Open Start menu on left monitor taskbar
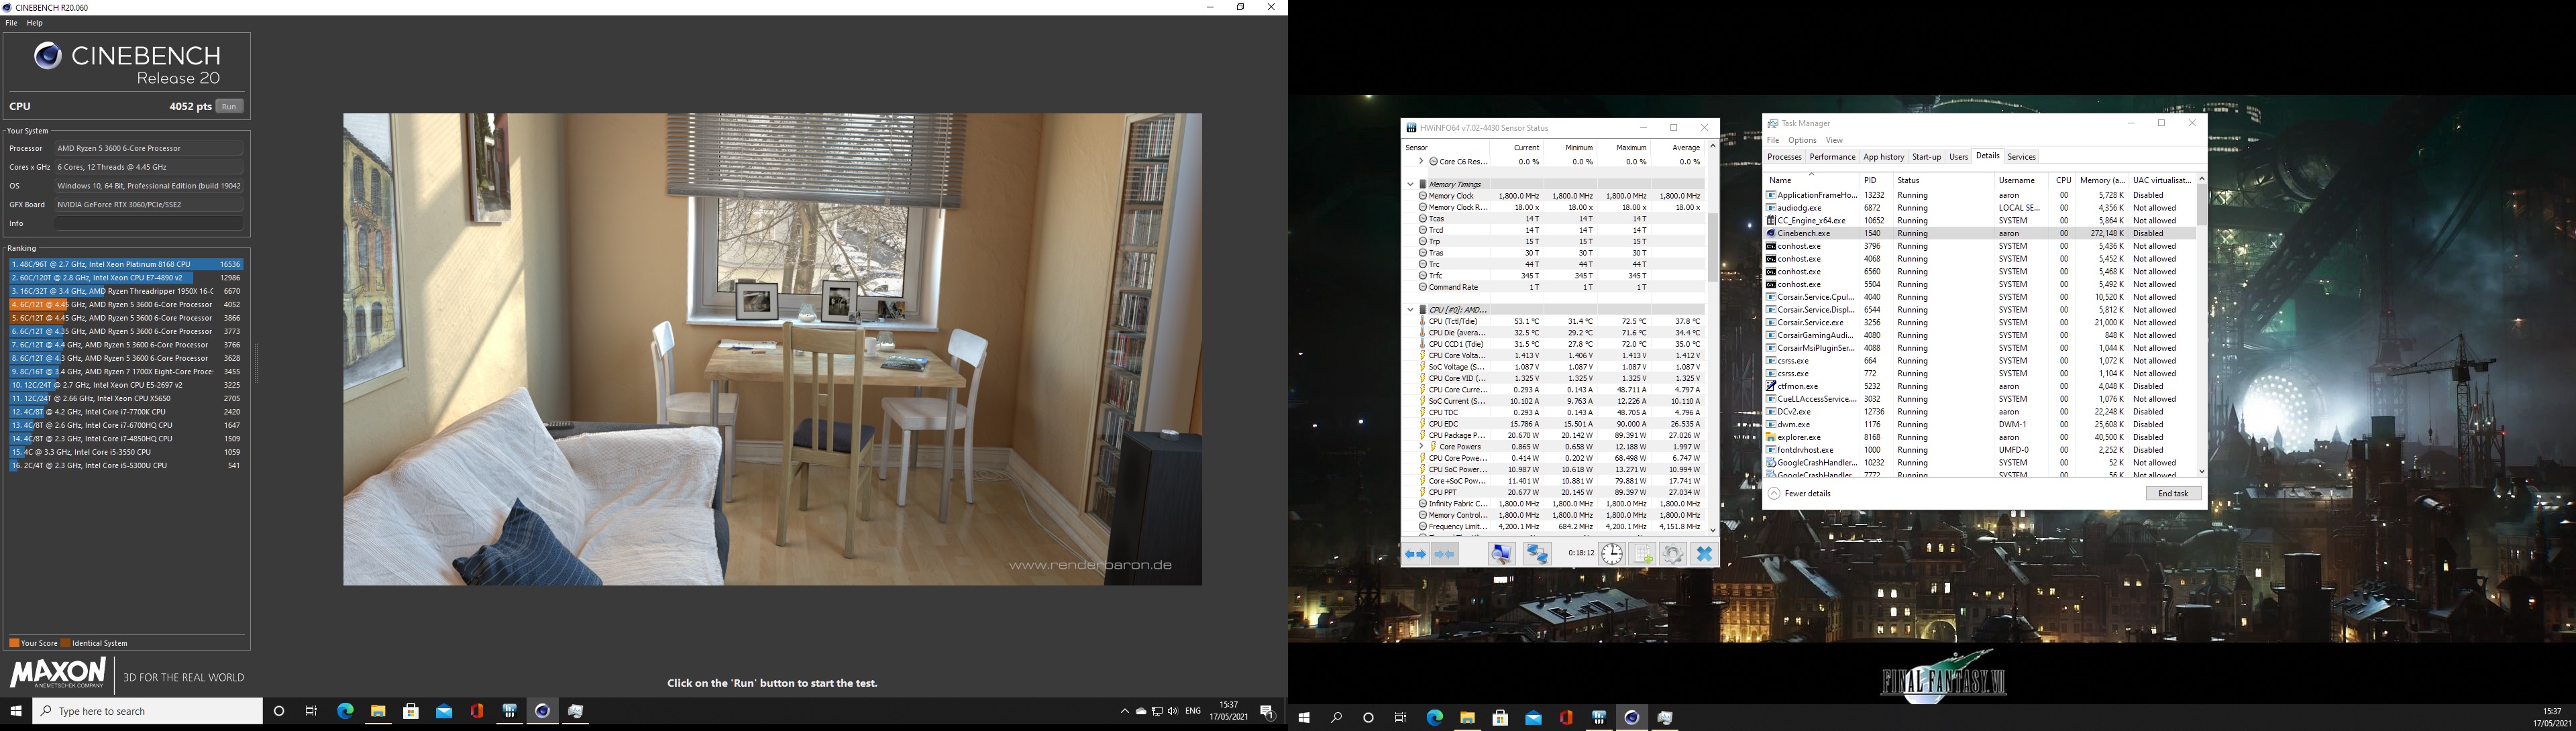The image size is (2576, 731). pyautogui.click(x=16, y=711)
